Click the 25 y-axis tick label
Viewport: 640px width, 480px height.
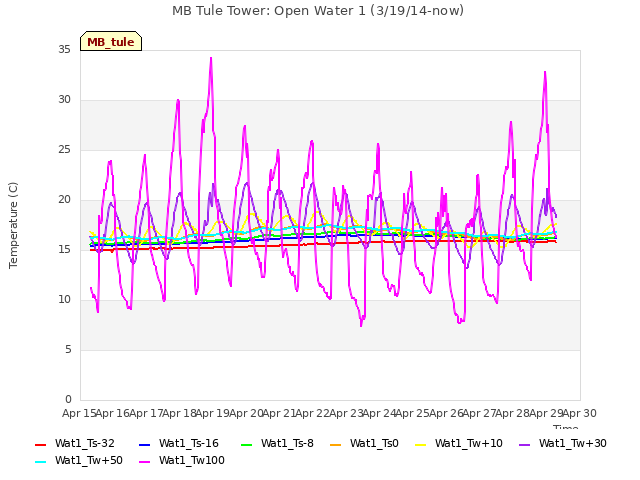point(64,150)
